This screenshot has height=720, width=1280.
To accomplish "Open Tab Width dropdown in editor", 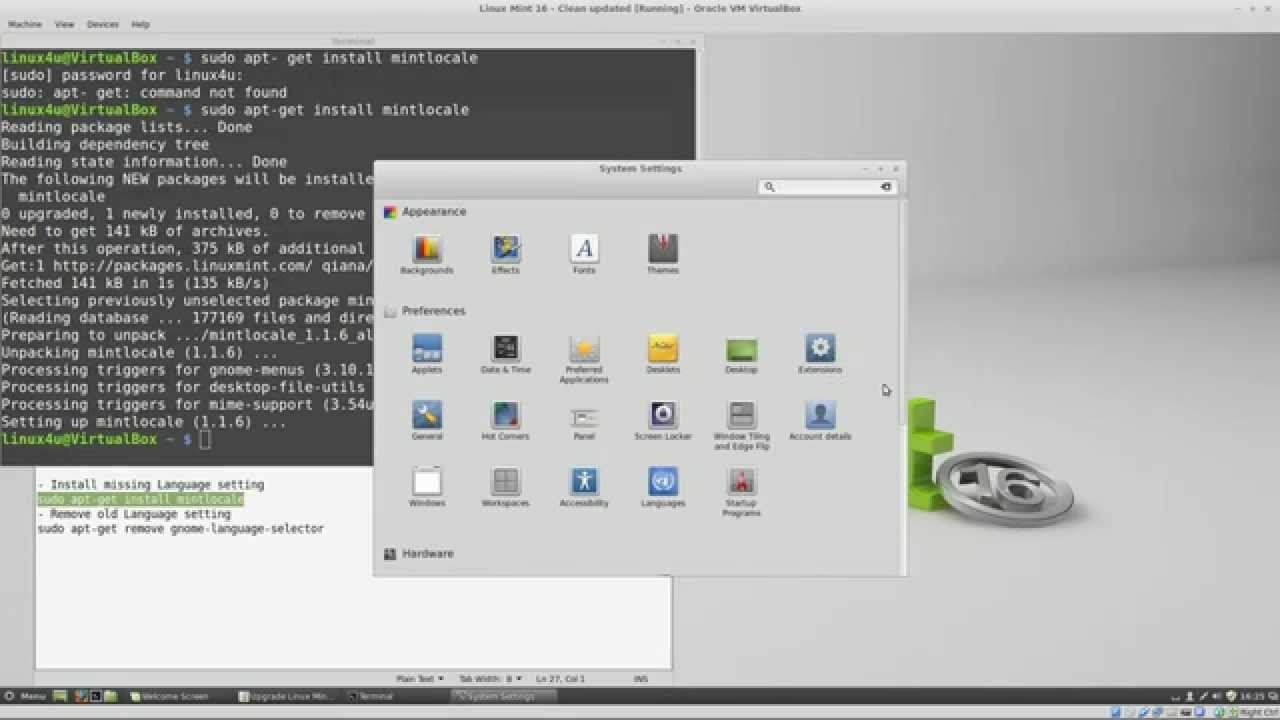I will click(x=492, y=679).
